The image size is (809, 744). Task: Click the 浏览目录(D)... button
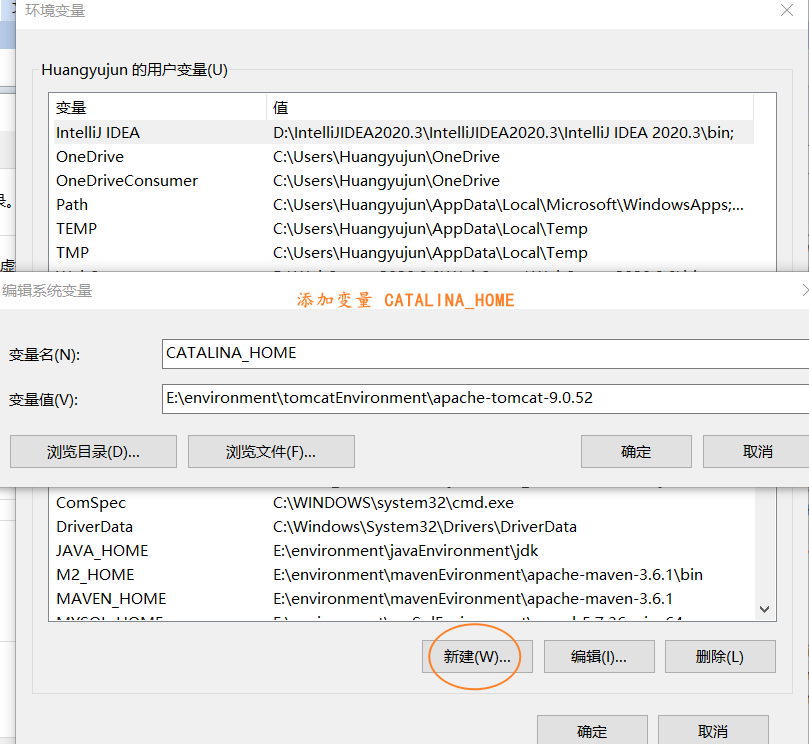pos(93,451)
